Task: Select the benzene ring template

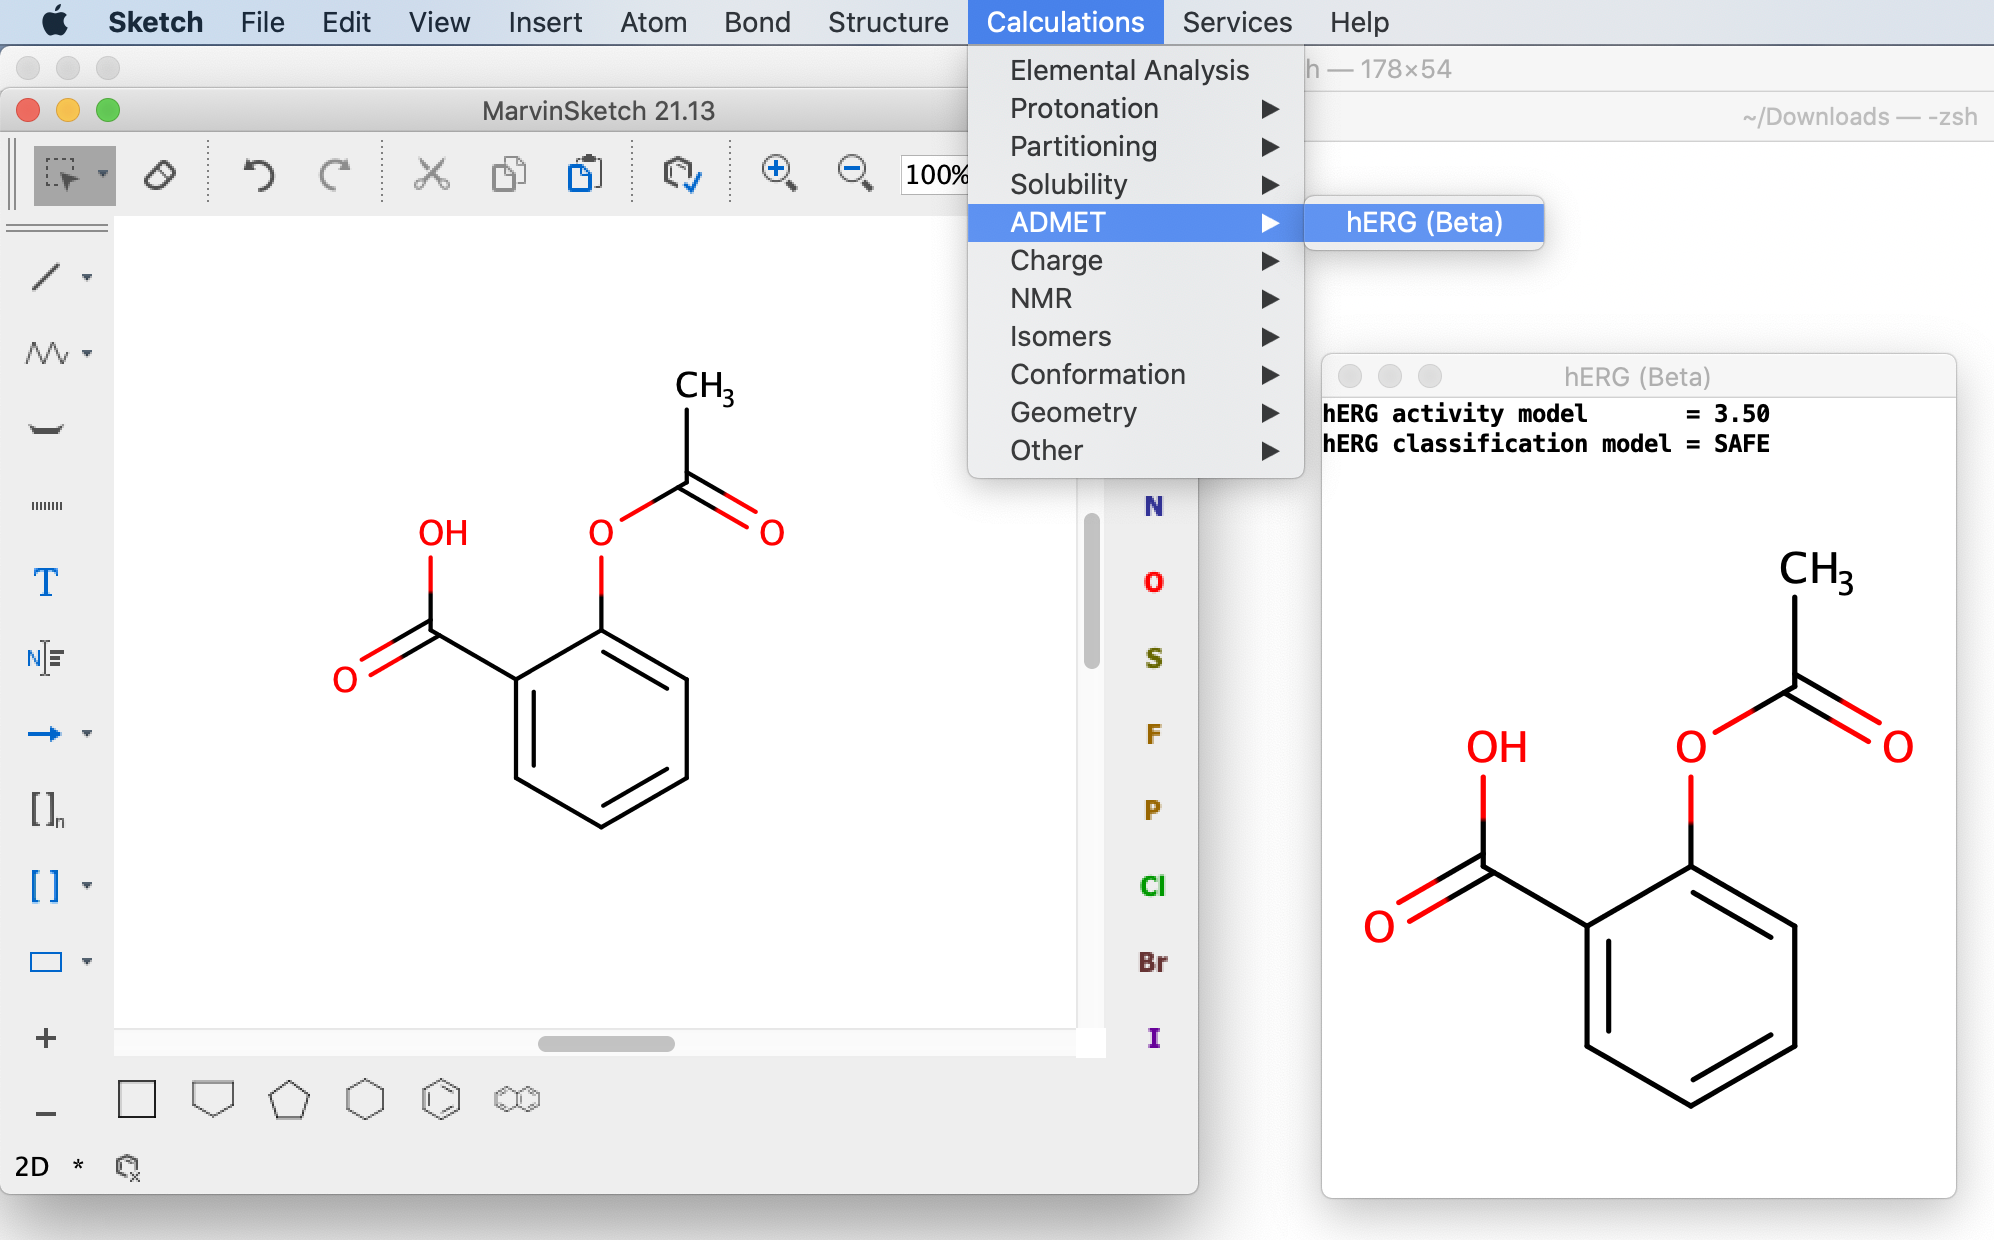Action: coord(441,1099)
